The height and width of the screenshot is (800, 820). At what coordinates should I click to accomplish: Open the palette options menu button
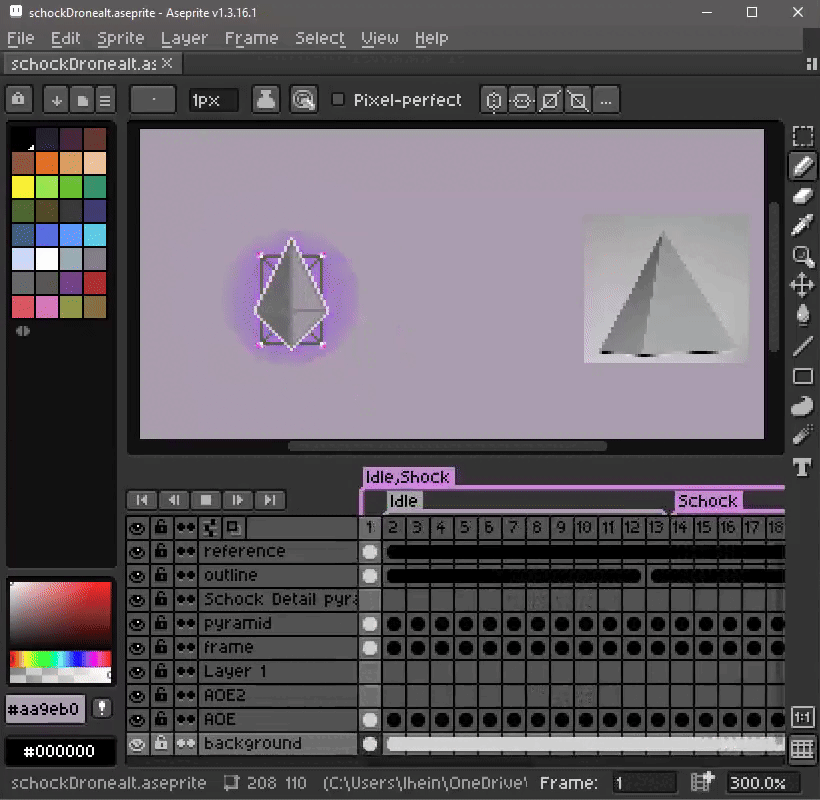105,100
